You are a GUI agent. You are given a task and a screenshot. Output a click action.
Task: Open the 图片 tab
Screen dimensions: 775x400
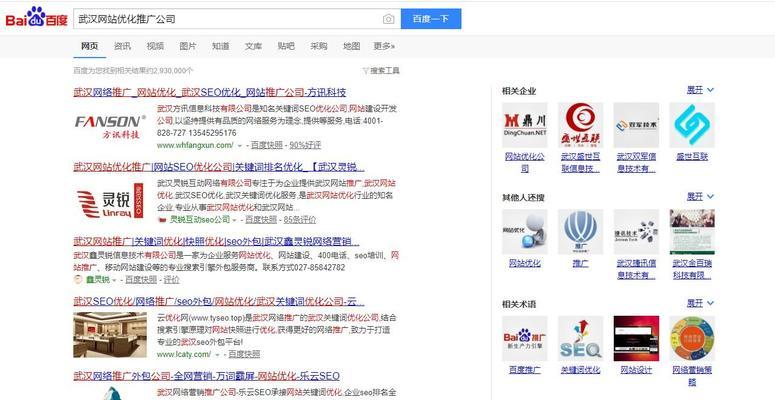[x=188, y=46]
